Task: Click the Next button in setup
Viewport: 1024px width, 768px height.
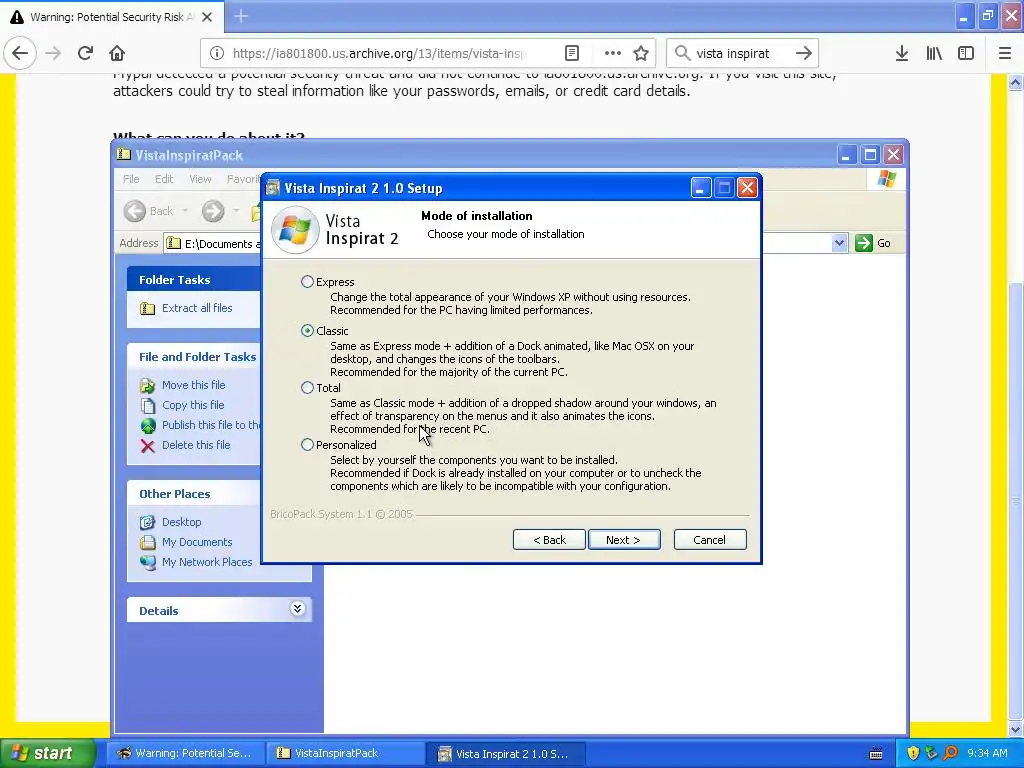Action: pyautogui.click(x=624, y=539)
